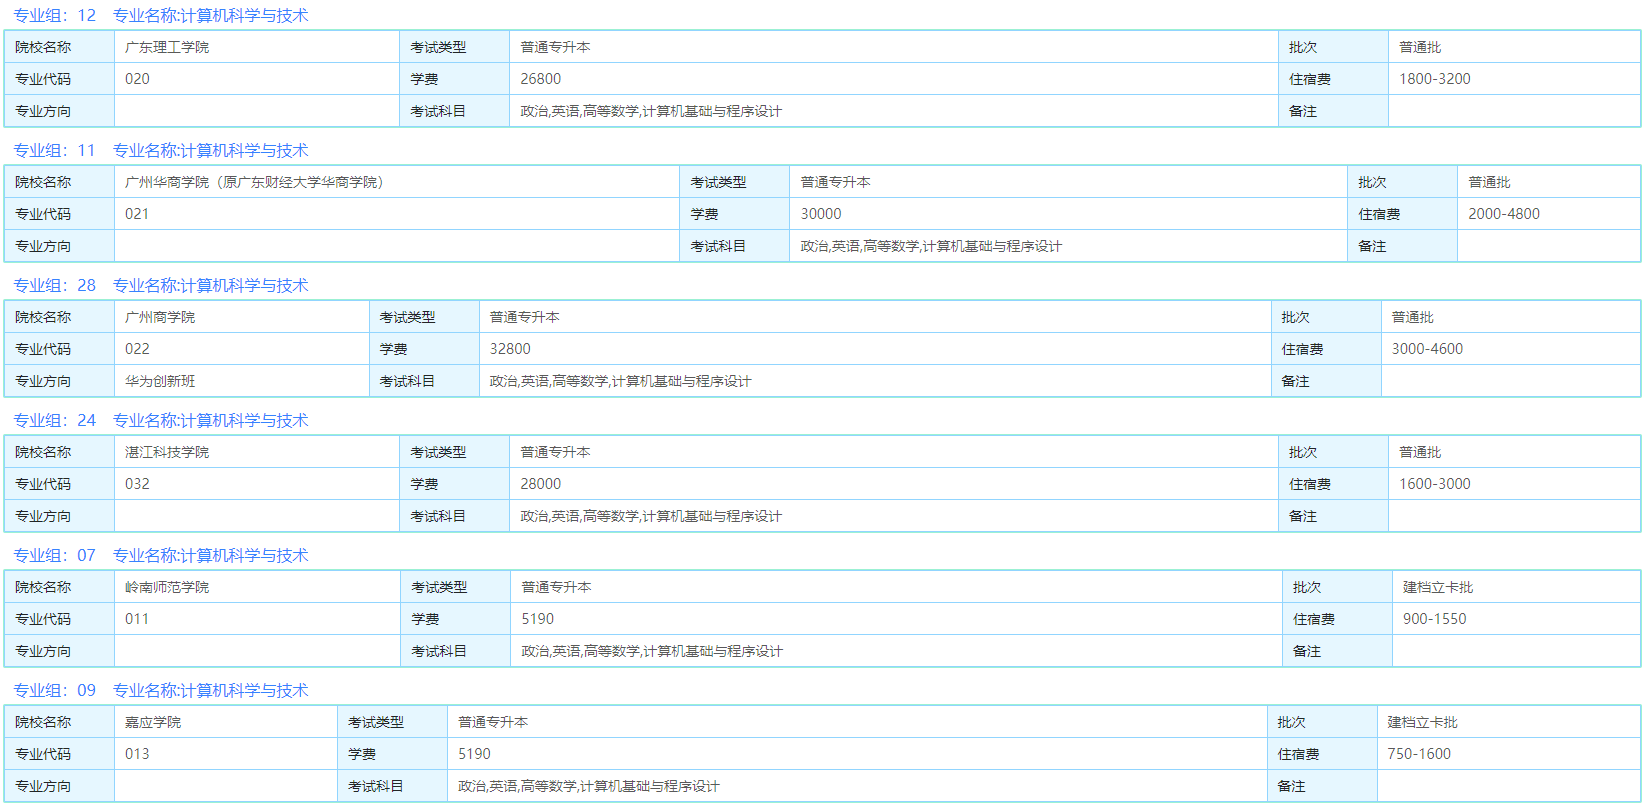Click 普通批 in 广东理工学院 table
Image resolution: width=1646 pixels, height=805 pixels.
[x=1420, y=47]
